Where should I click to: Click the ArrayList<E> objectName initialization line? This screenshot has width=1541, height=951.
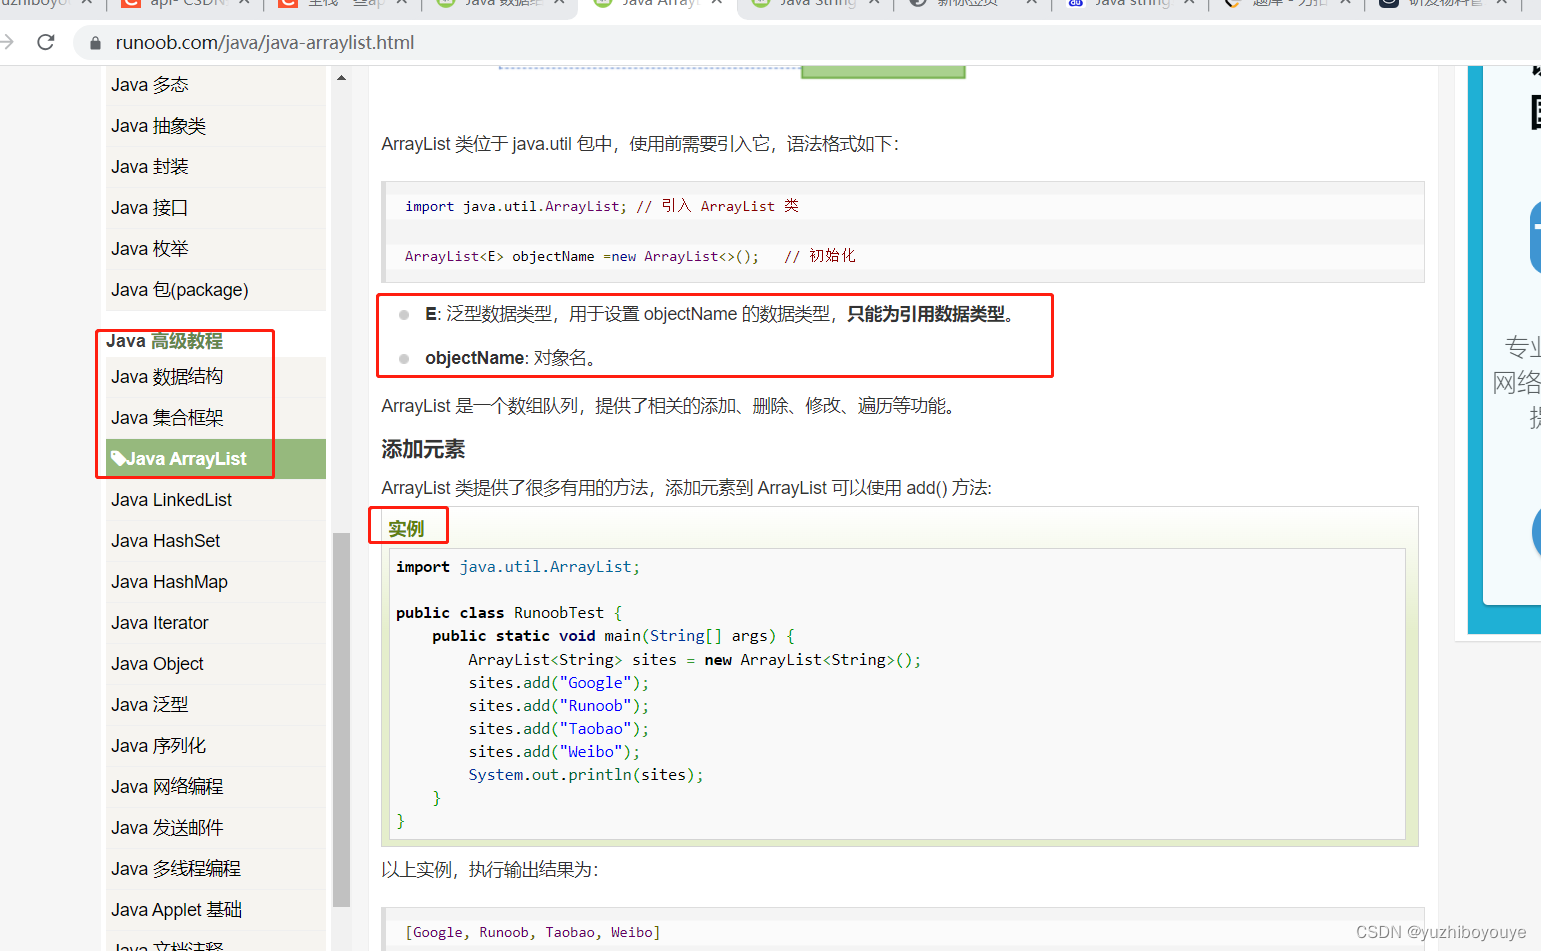(630, 256)
